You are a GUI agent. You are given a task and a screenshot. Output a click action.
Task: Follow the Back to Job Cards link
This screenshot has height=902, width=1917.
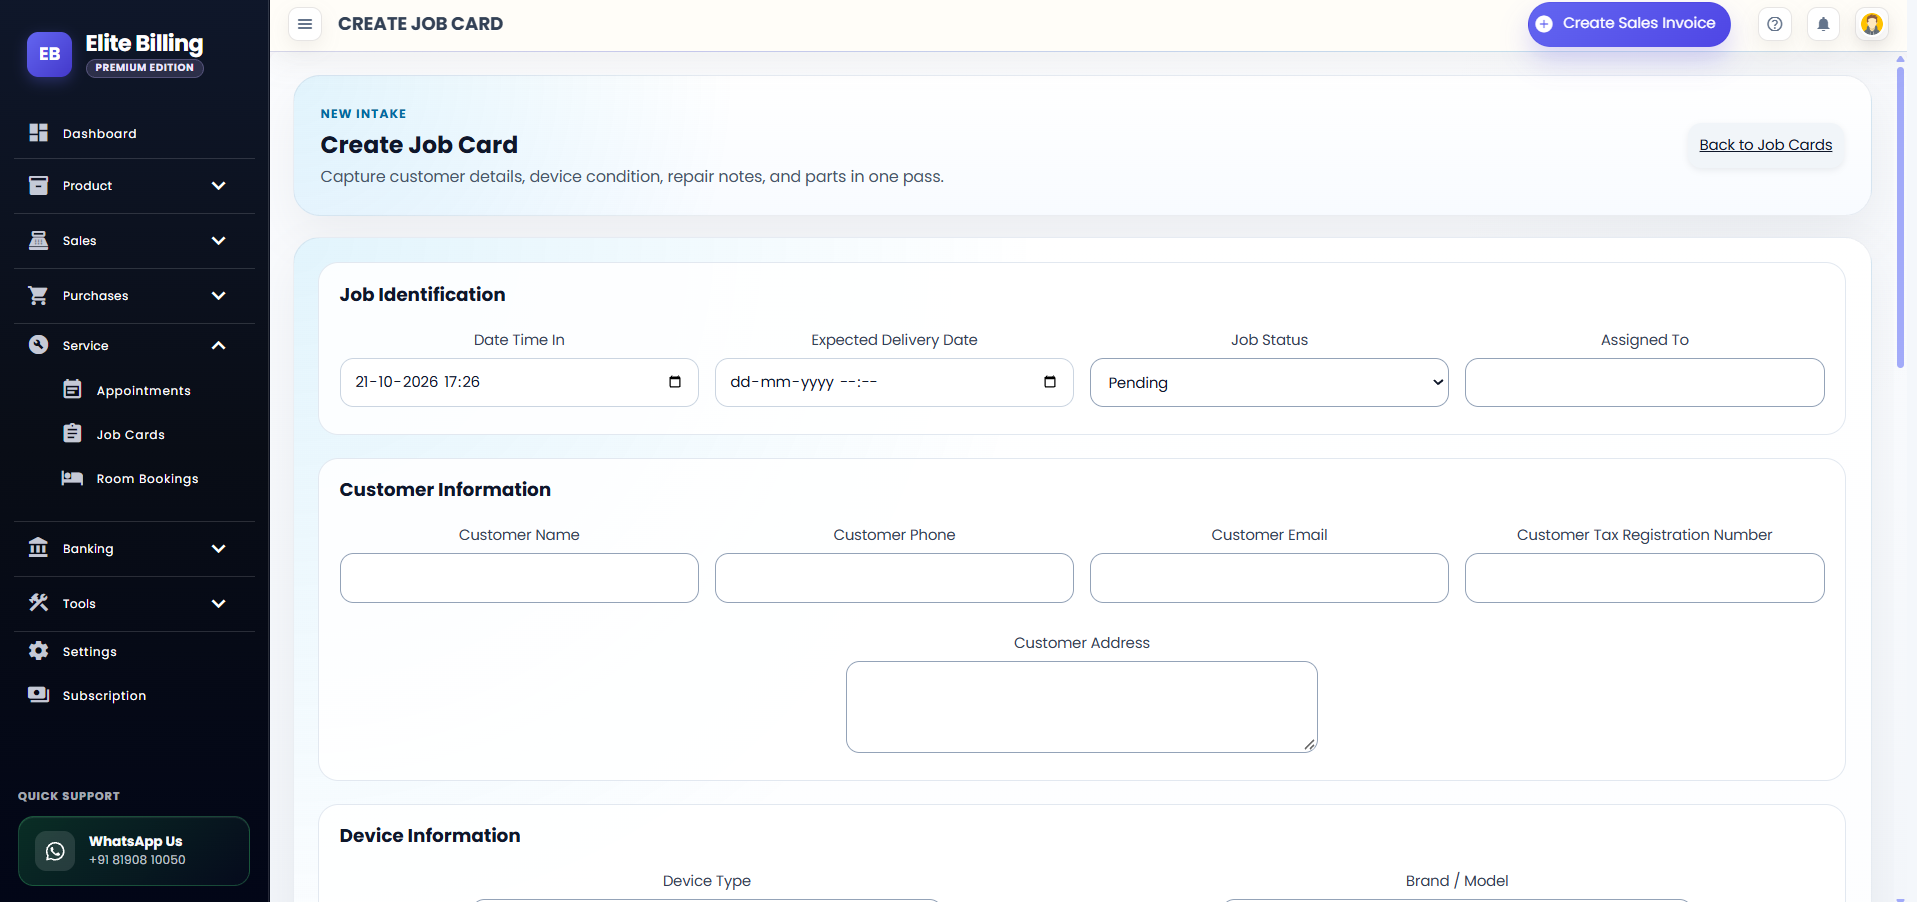click(1766, 145)
